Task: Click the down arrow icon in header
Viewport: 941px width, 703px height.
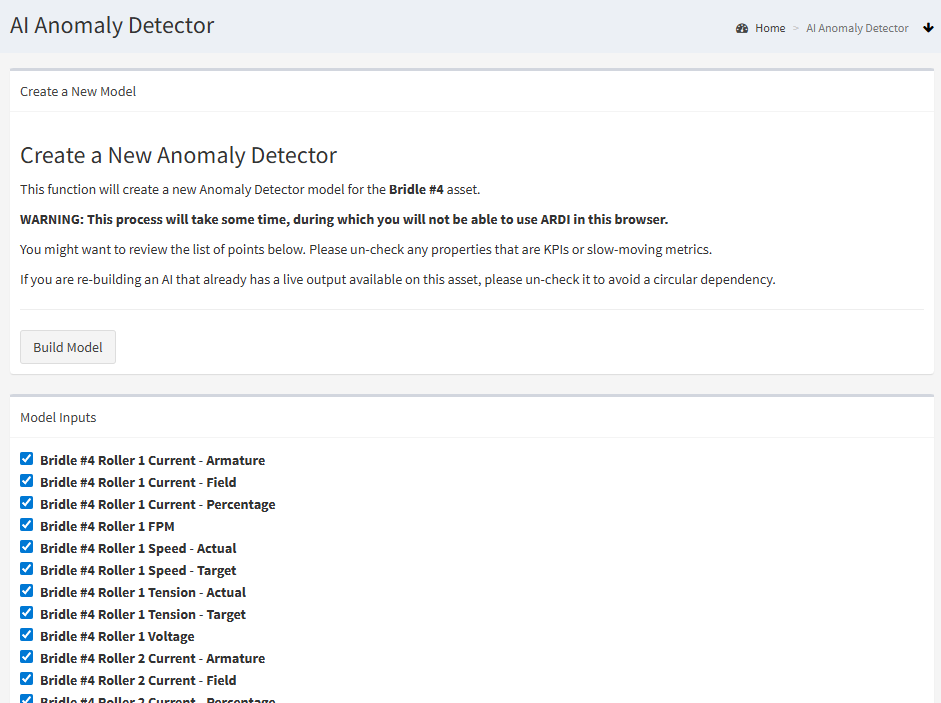Action: 928,28
